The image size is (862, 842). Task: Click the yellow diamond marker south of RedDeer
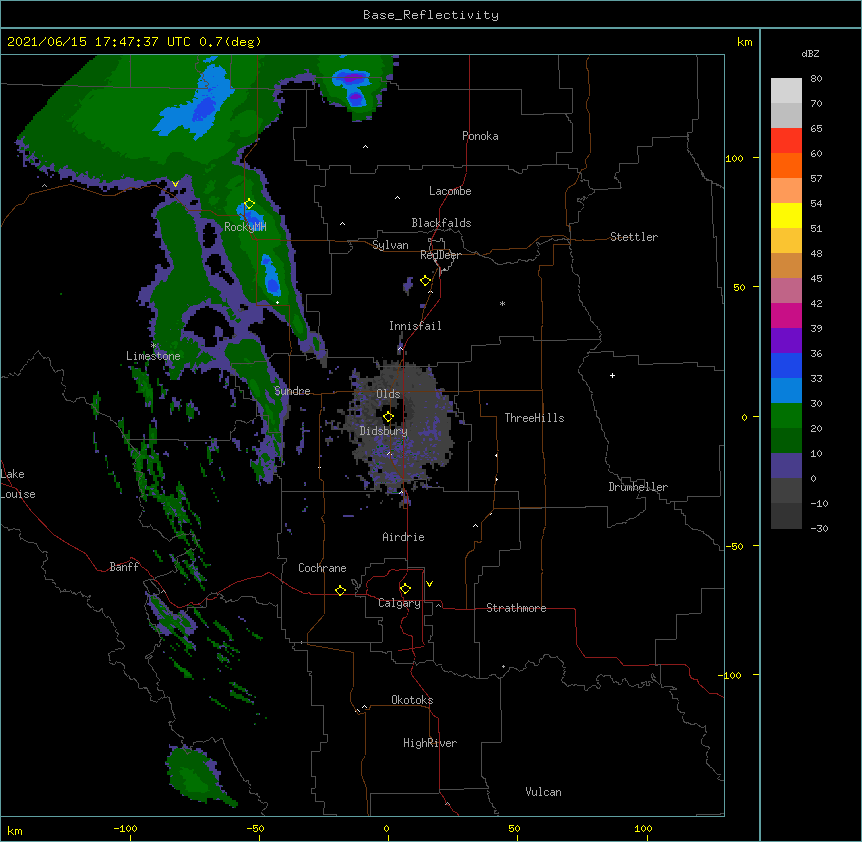[425, 281]
